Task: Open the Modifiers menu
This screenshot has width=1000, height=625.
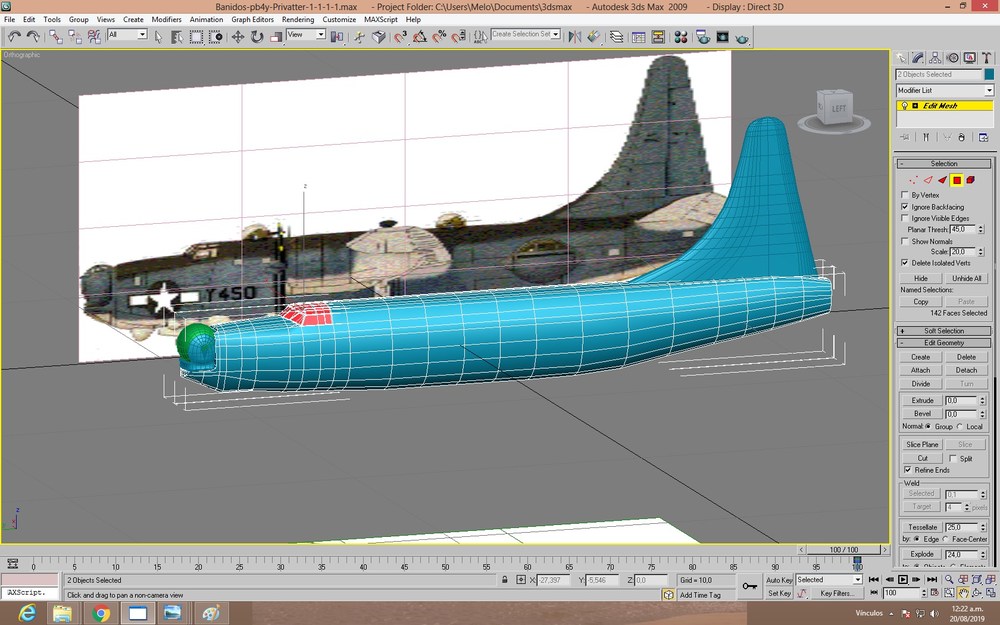Action: point(166,19)
